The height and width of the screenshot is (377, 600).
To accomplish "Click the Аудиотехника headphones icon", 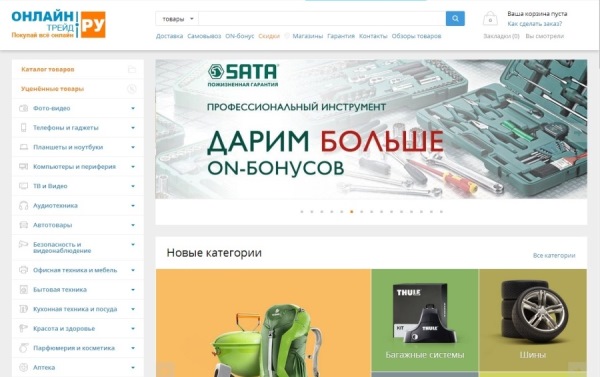I will [x=23, y=206].
